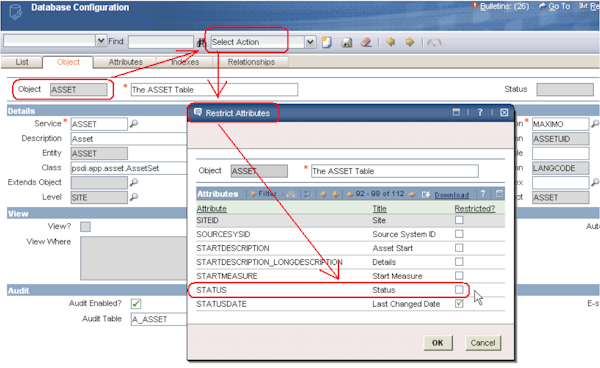Go to next record arrow icon
The height and width of the screenshot is (368, 600).
[409, 42]
